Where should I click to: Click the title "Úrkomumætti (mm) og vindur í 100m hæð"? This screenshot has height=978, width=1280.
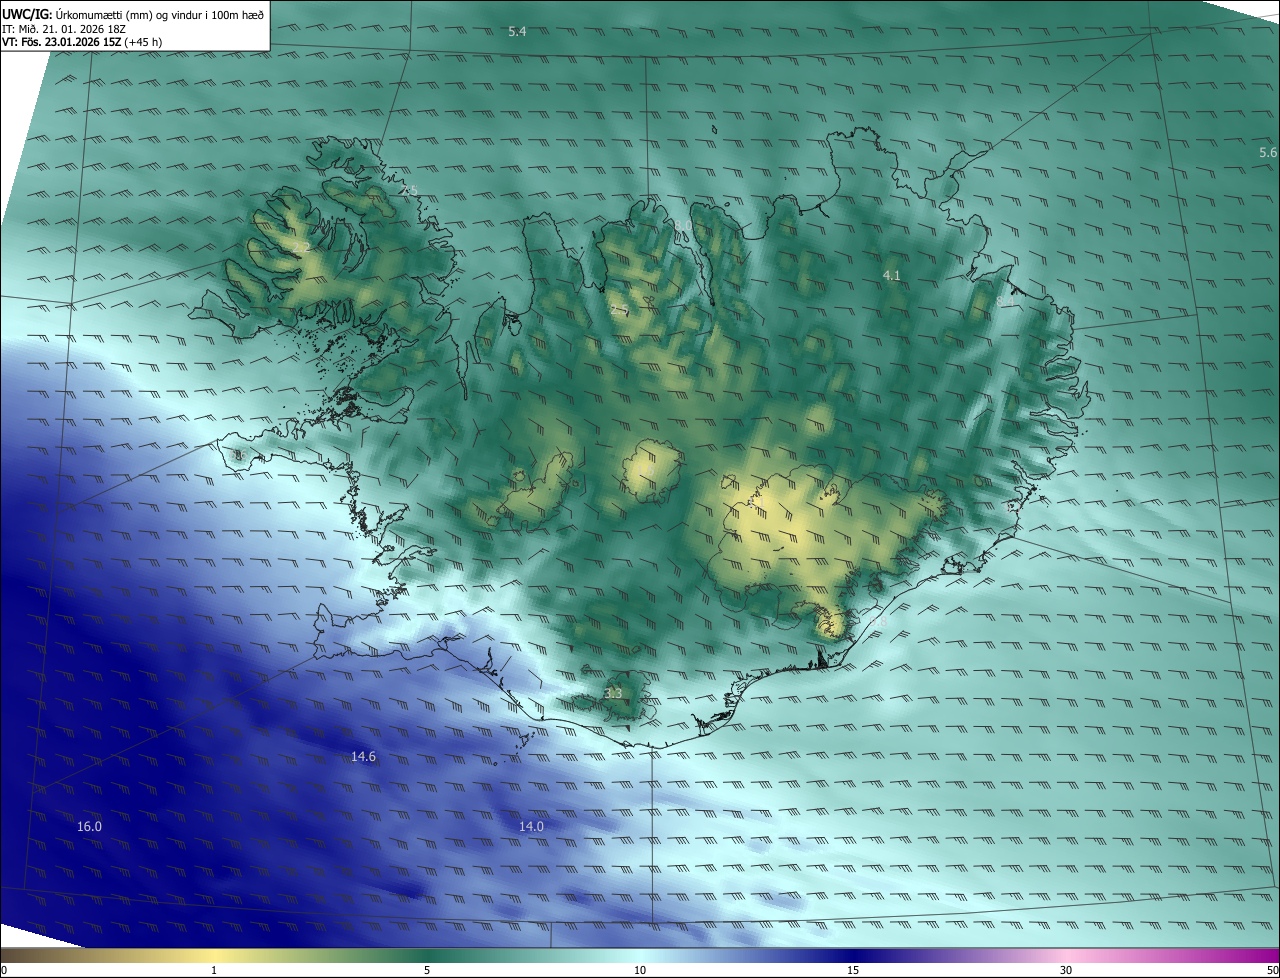tap(159, 15)
